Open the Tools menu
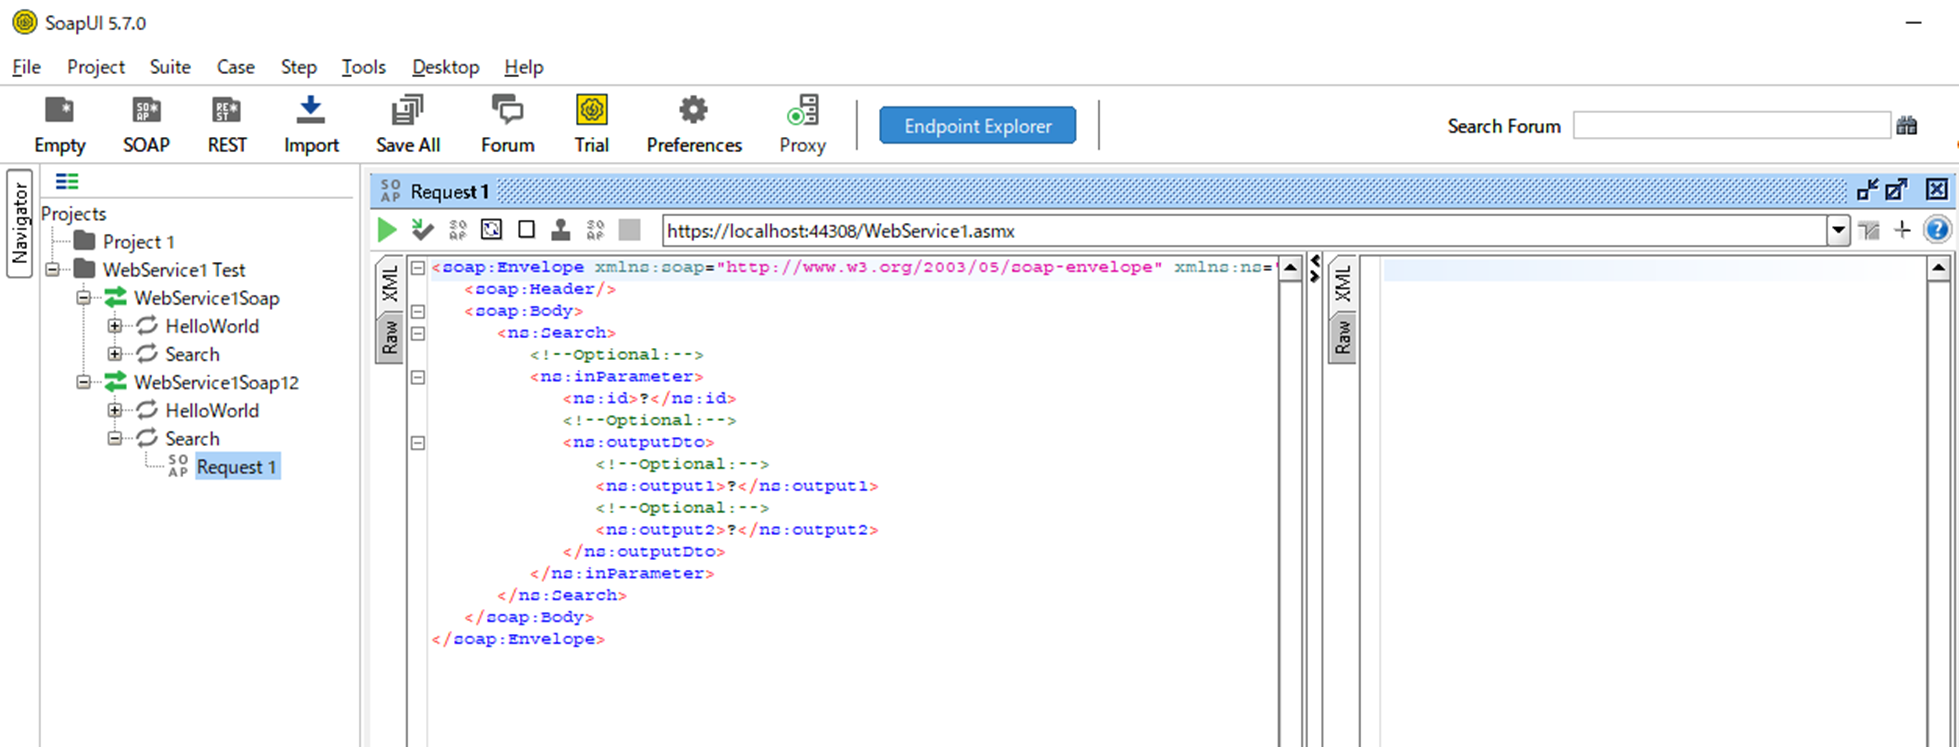The image size is (1959, 747). [363, 67]
